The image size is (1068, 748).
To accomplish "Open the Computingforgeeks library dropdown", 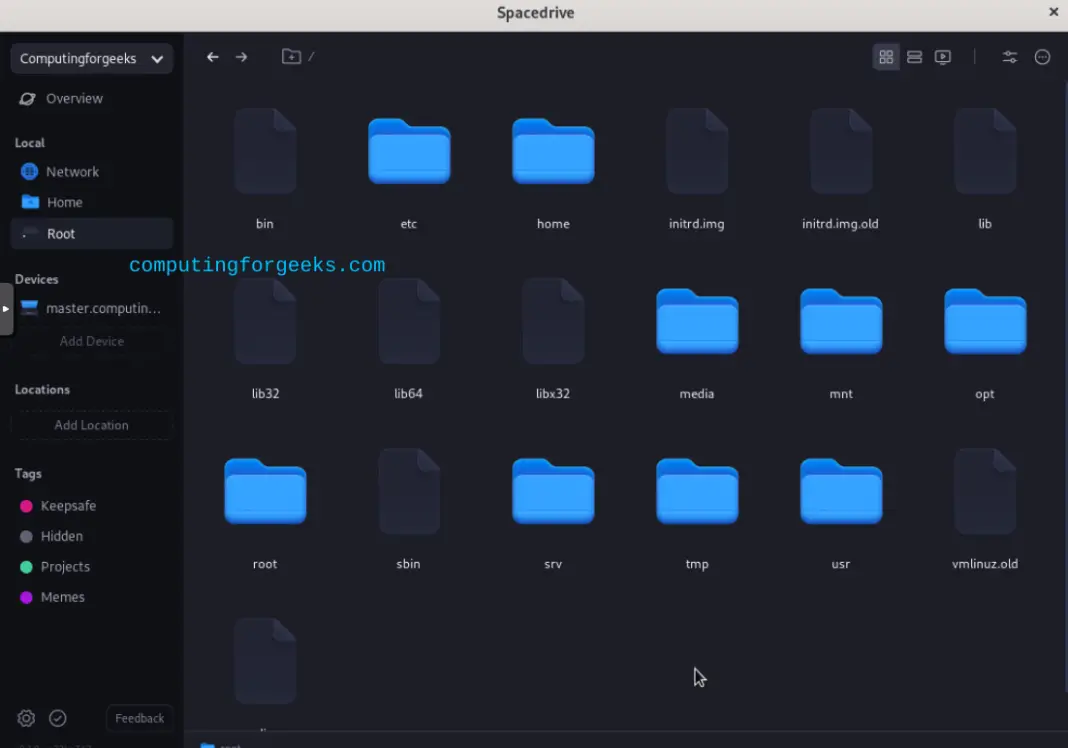I will [91, 58].
